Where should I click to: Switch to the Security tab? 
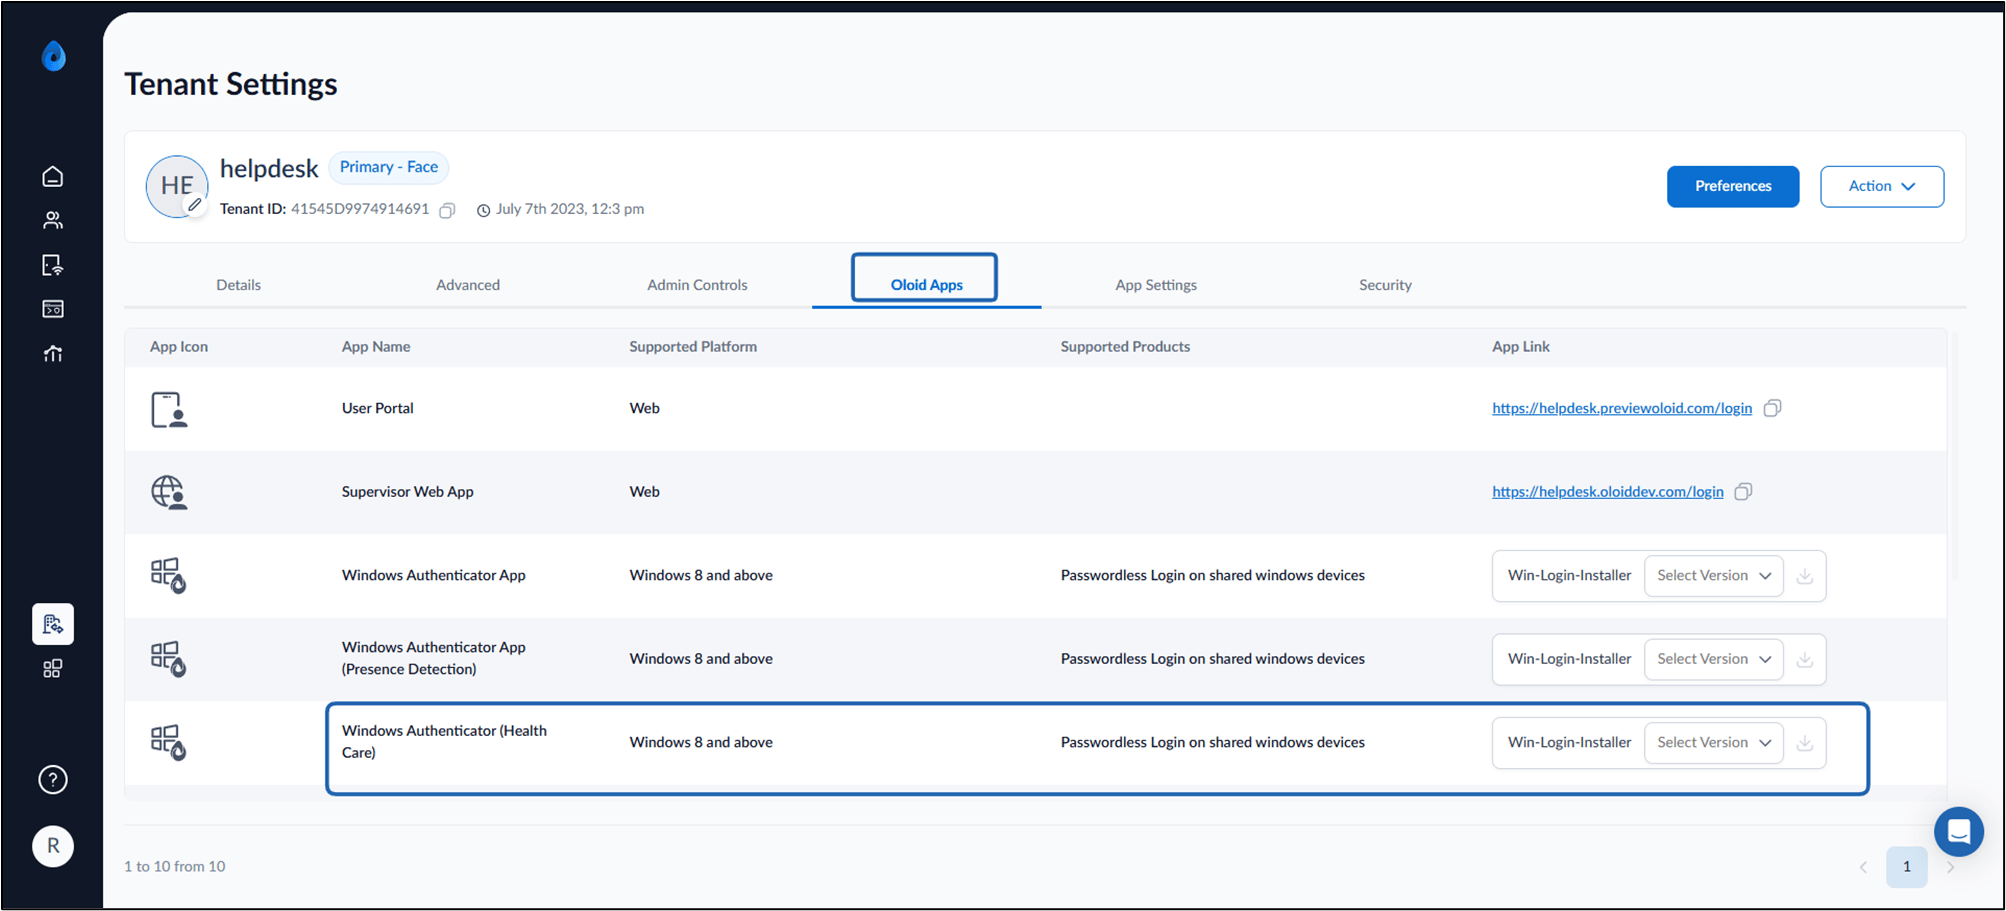coord(1385,285)
